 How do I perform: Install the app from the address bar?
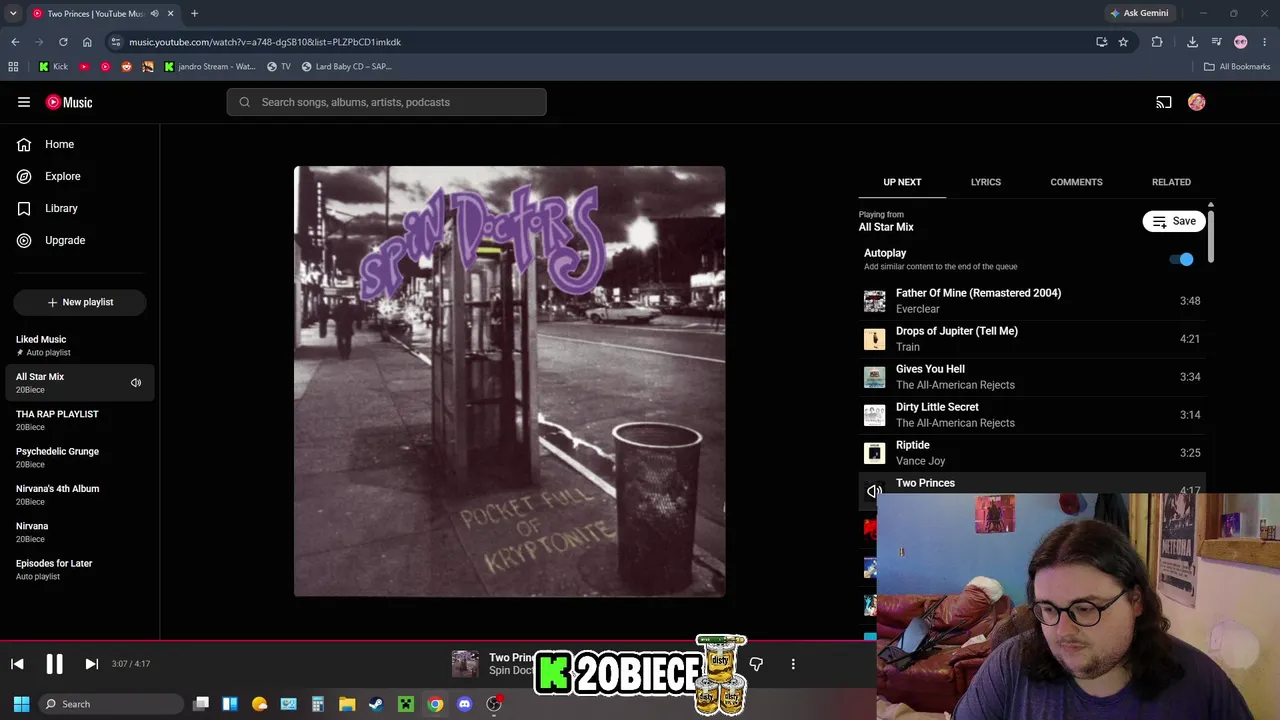[x=1101, y=42]
